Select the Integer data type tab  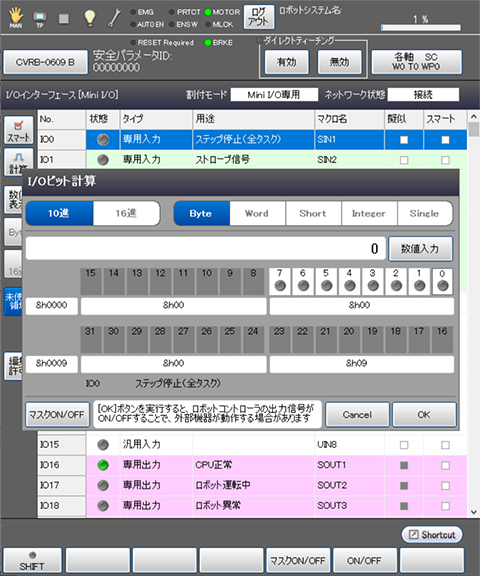369,213
